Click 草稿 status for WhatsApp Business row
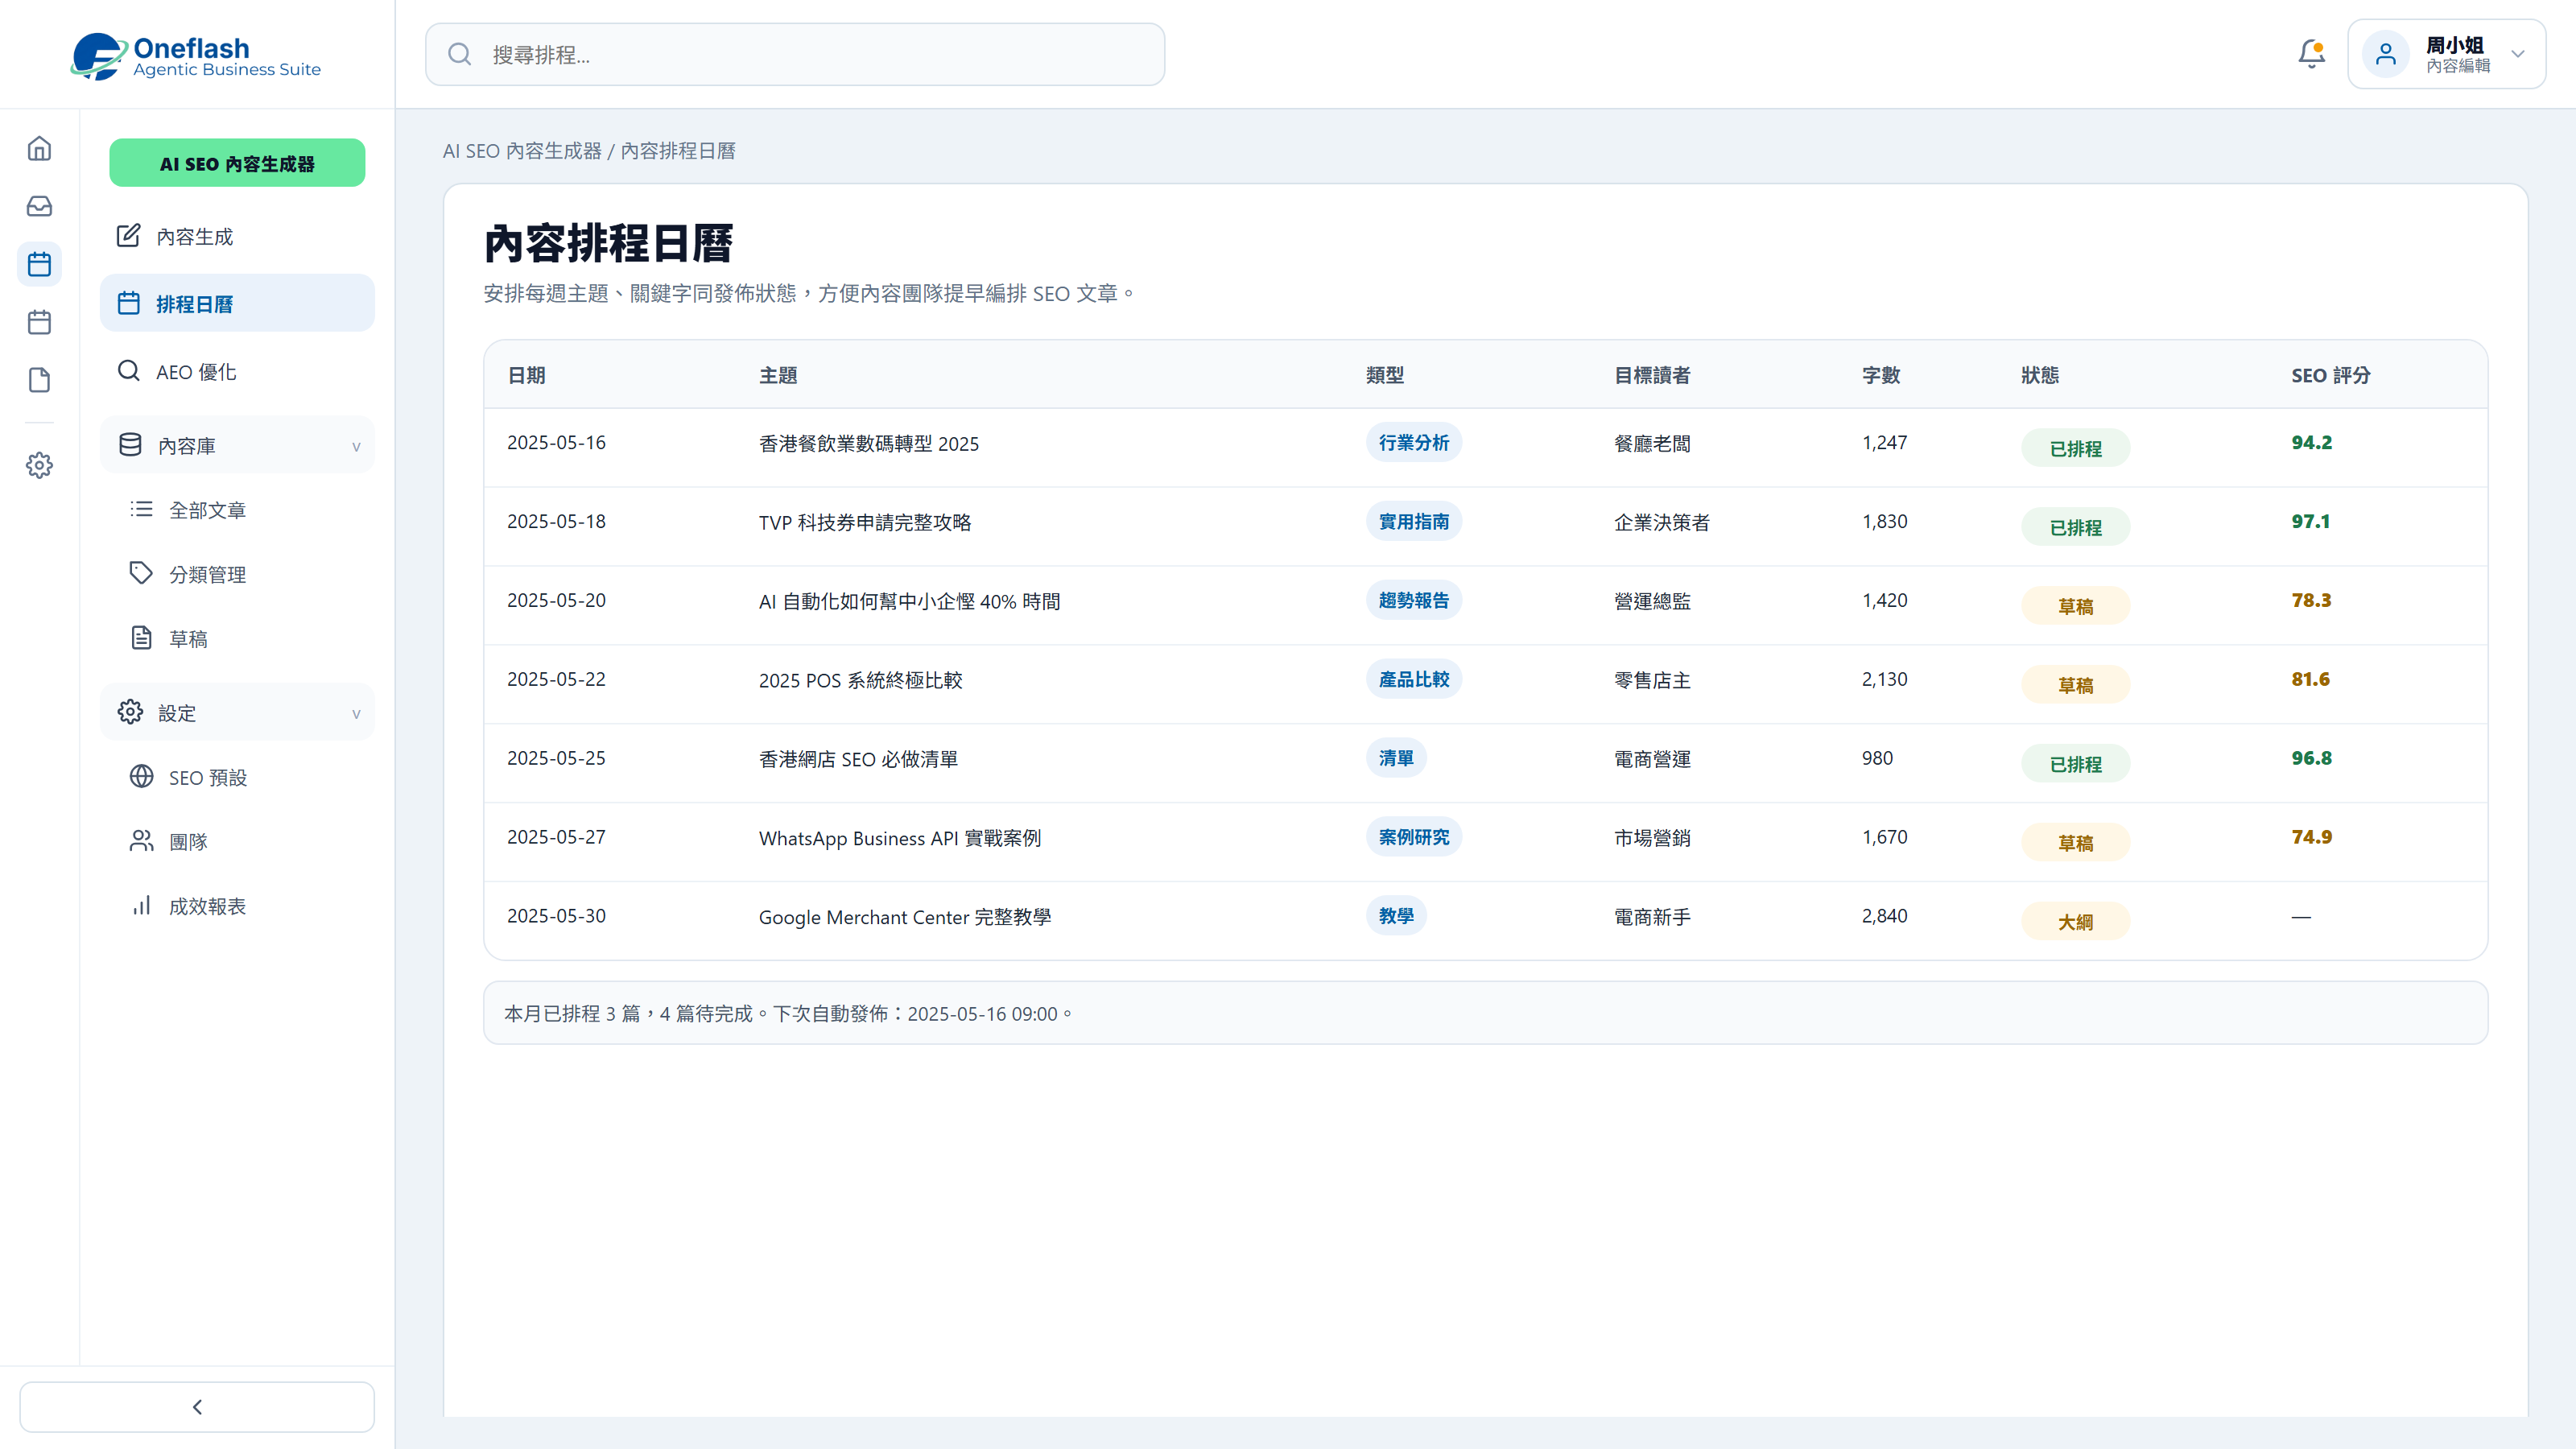Viewport: 2576px width, 1449px height. pyautogui.click(x=2076, y=843)
